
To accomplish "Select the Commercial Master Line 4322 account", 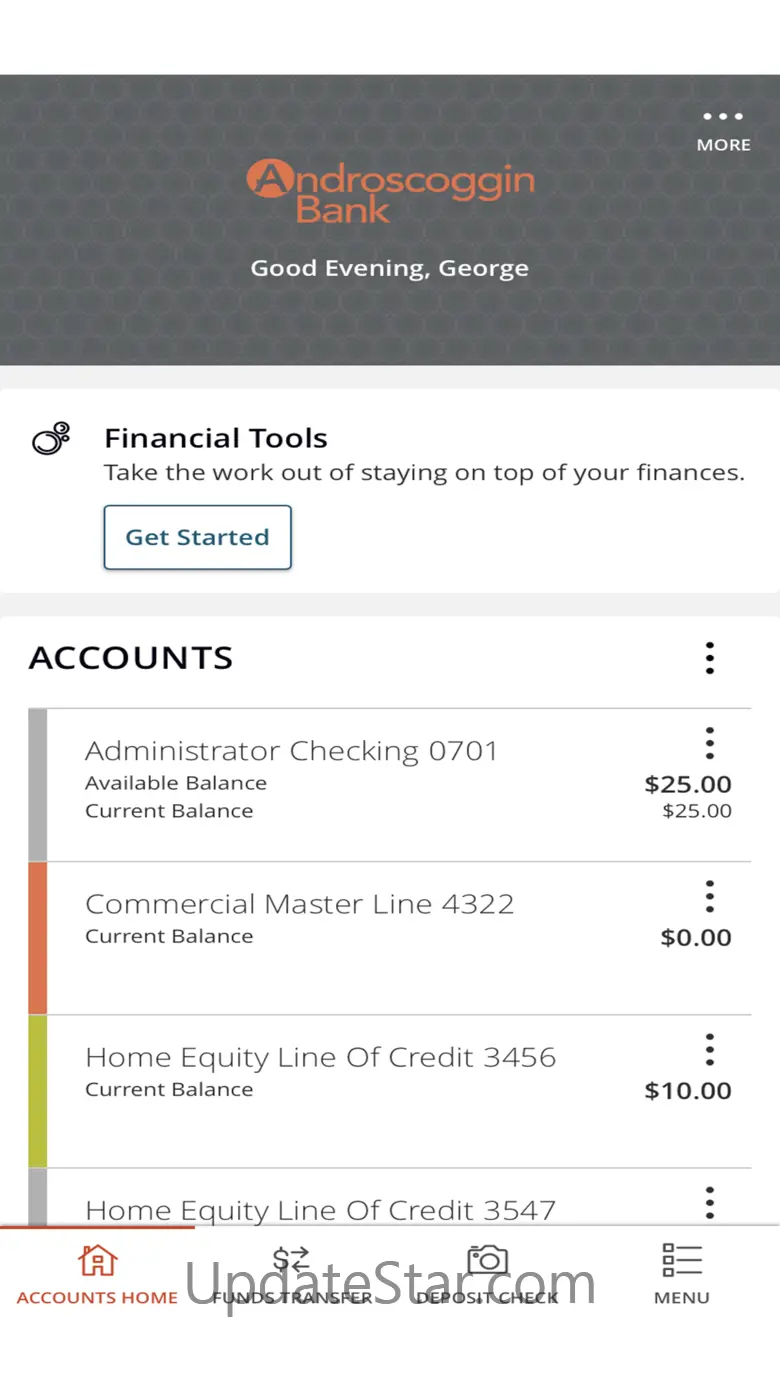I will 390,938.
